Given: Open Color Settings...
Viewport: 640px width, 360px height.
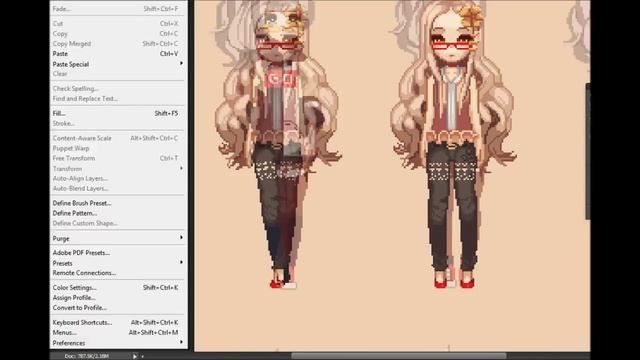Looking at the screenshot, I should [x=118, y=288].
